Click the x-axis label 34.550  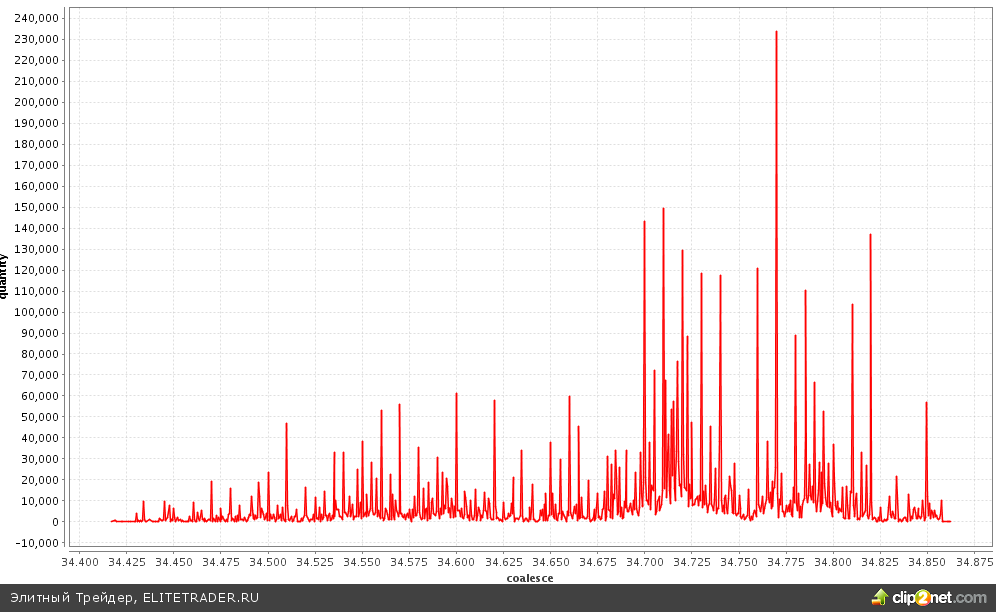tap(362, 562)
